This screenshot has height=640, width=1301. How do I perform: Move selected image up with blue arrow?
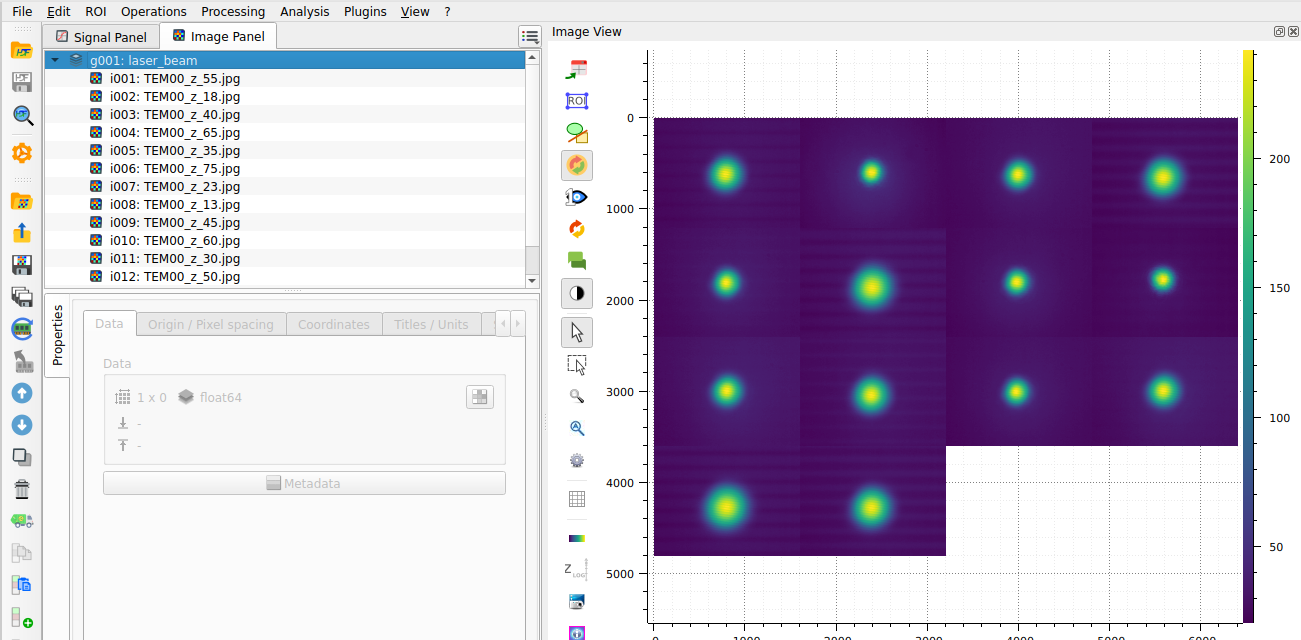point(22,393)
